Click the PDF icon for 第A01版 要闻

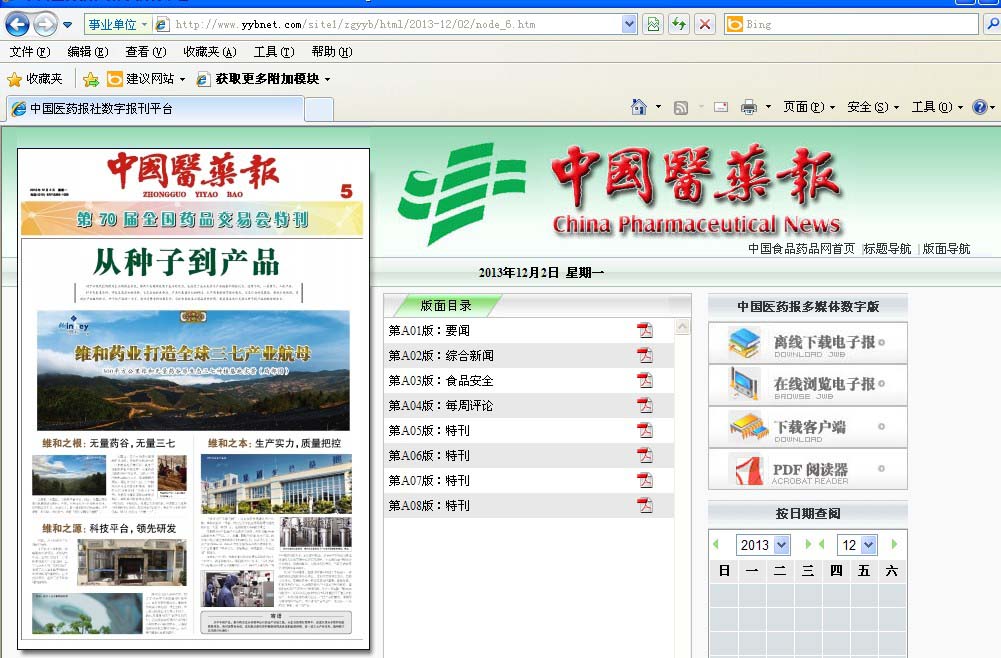pos(645,330)
